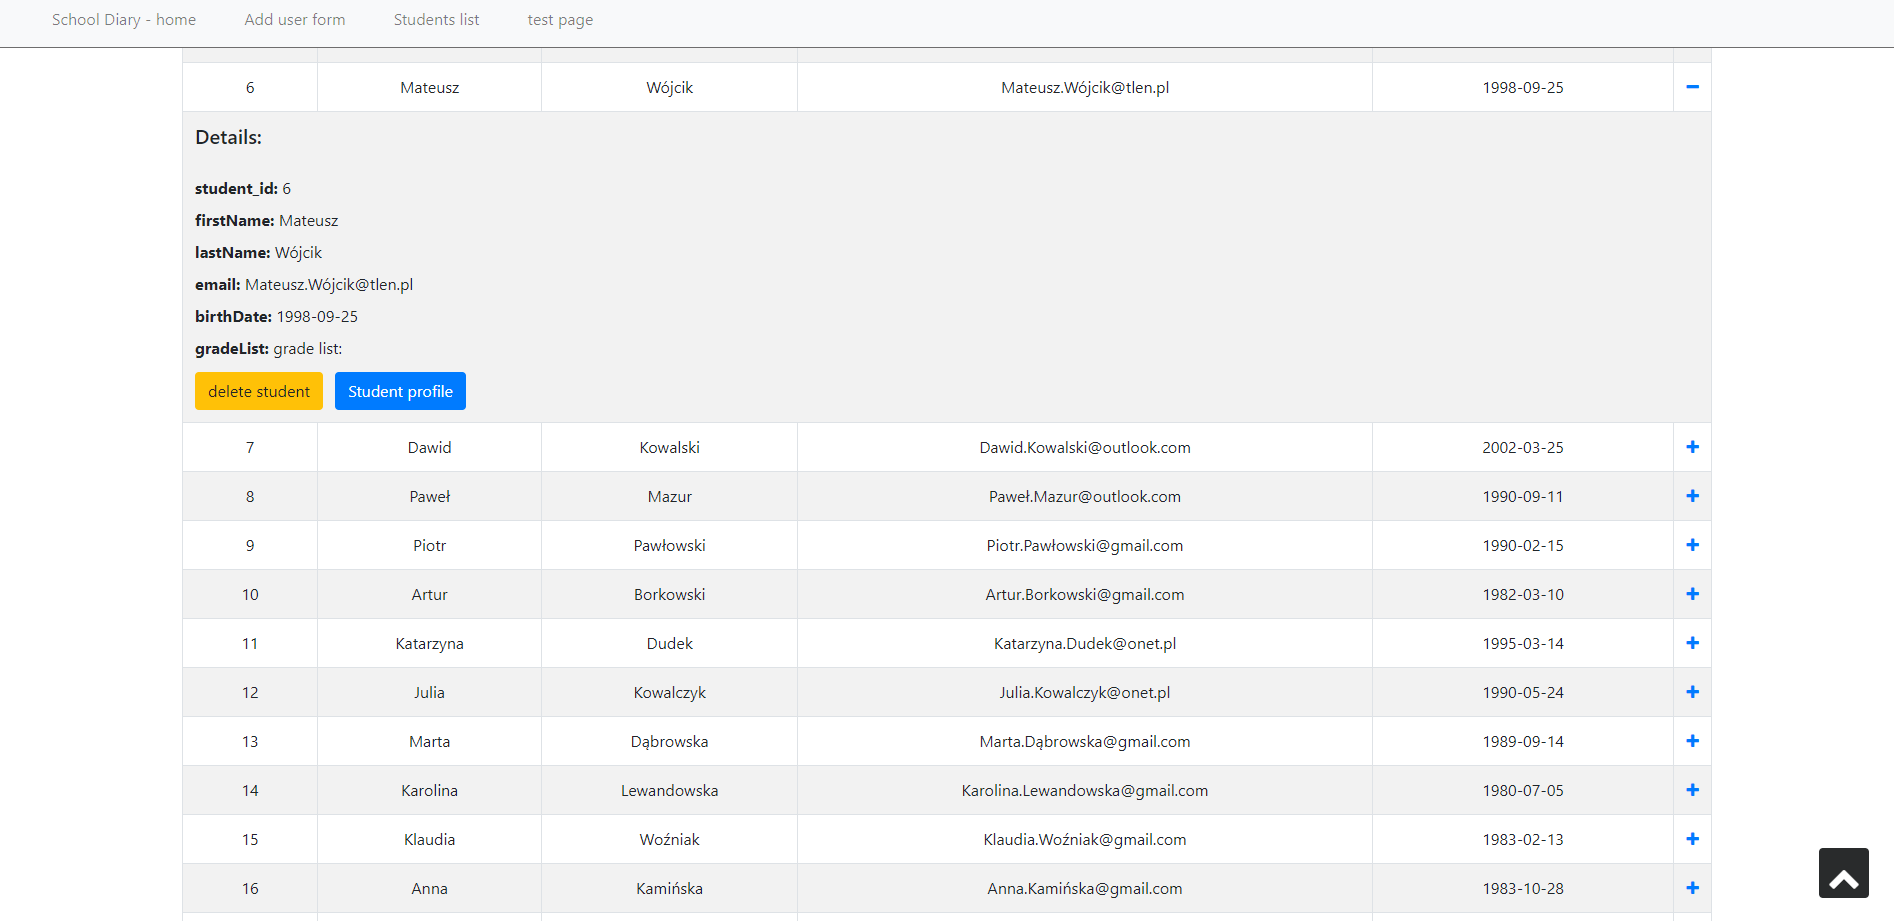Click email Anna.Kamińska@gmail.com

coord(1085,888)
